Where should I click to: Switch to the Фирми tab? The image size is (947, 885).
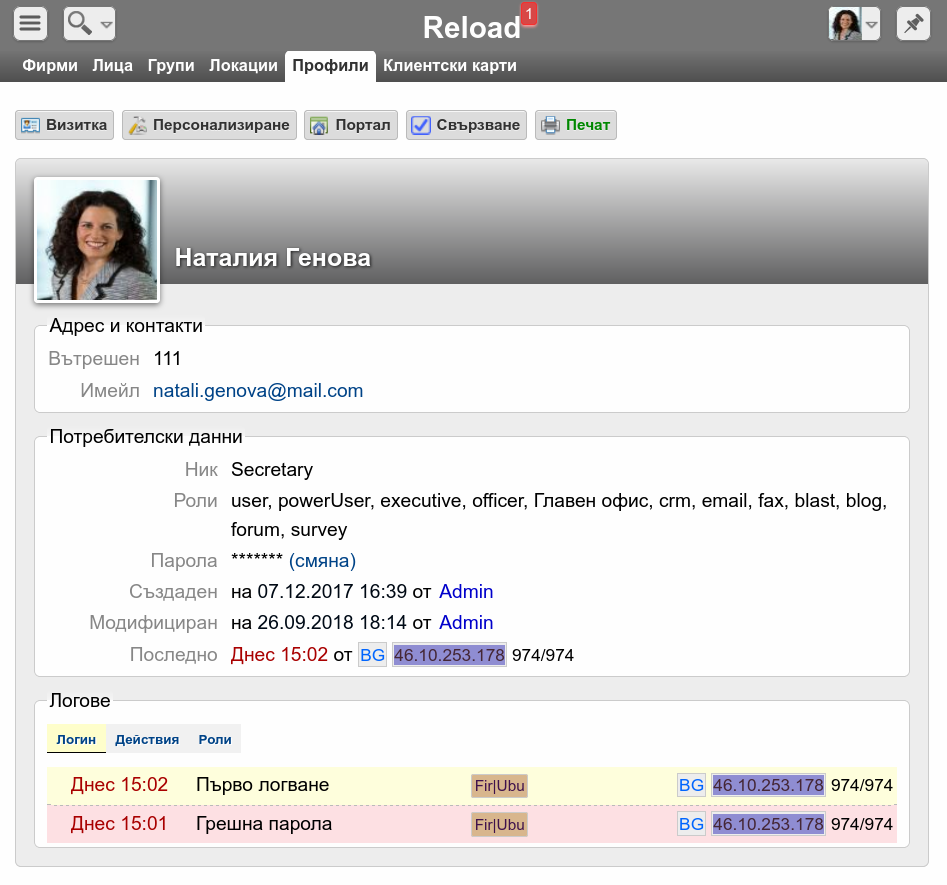point(50,66)
